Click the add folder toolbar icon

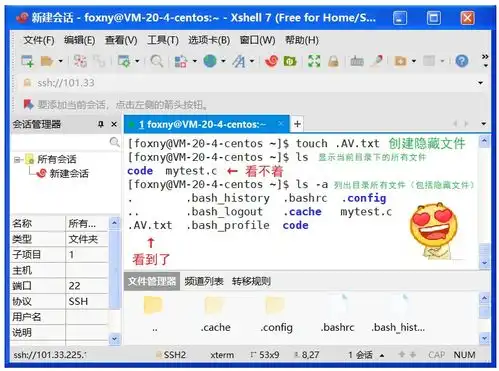pos(400,61)
